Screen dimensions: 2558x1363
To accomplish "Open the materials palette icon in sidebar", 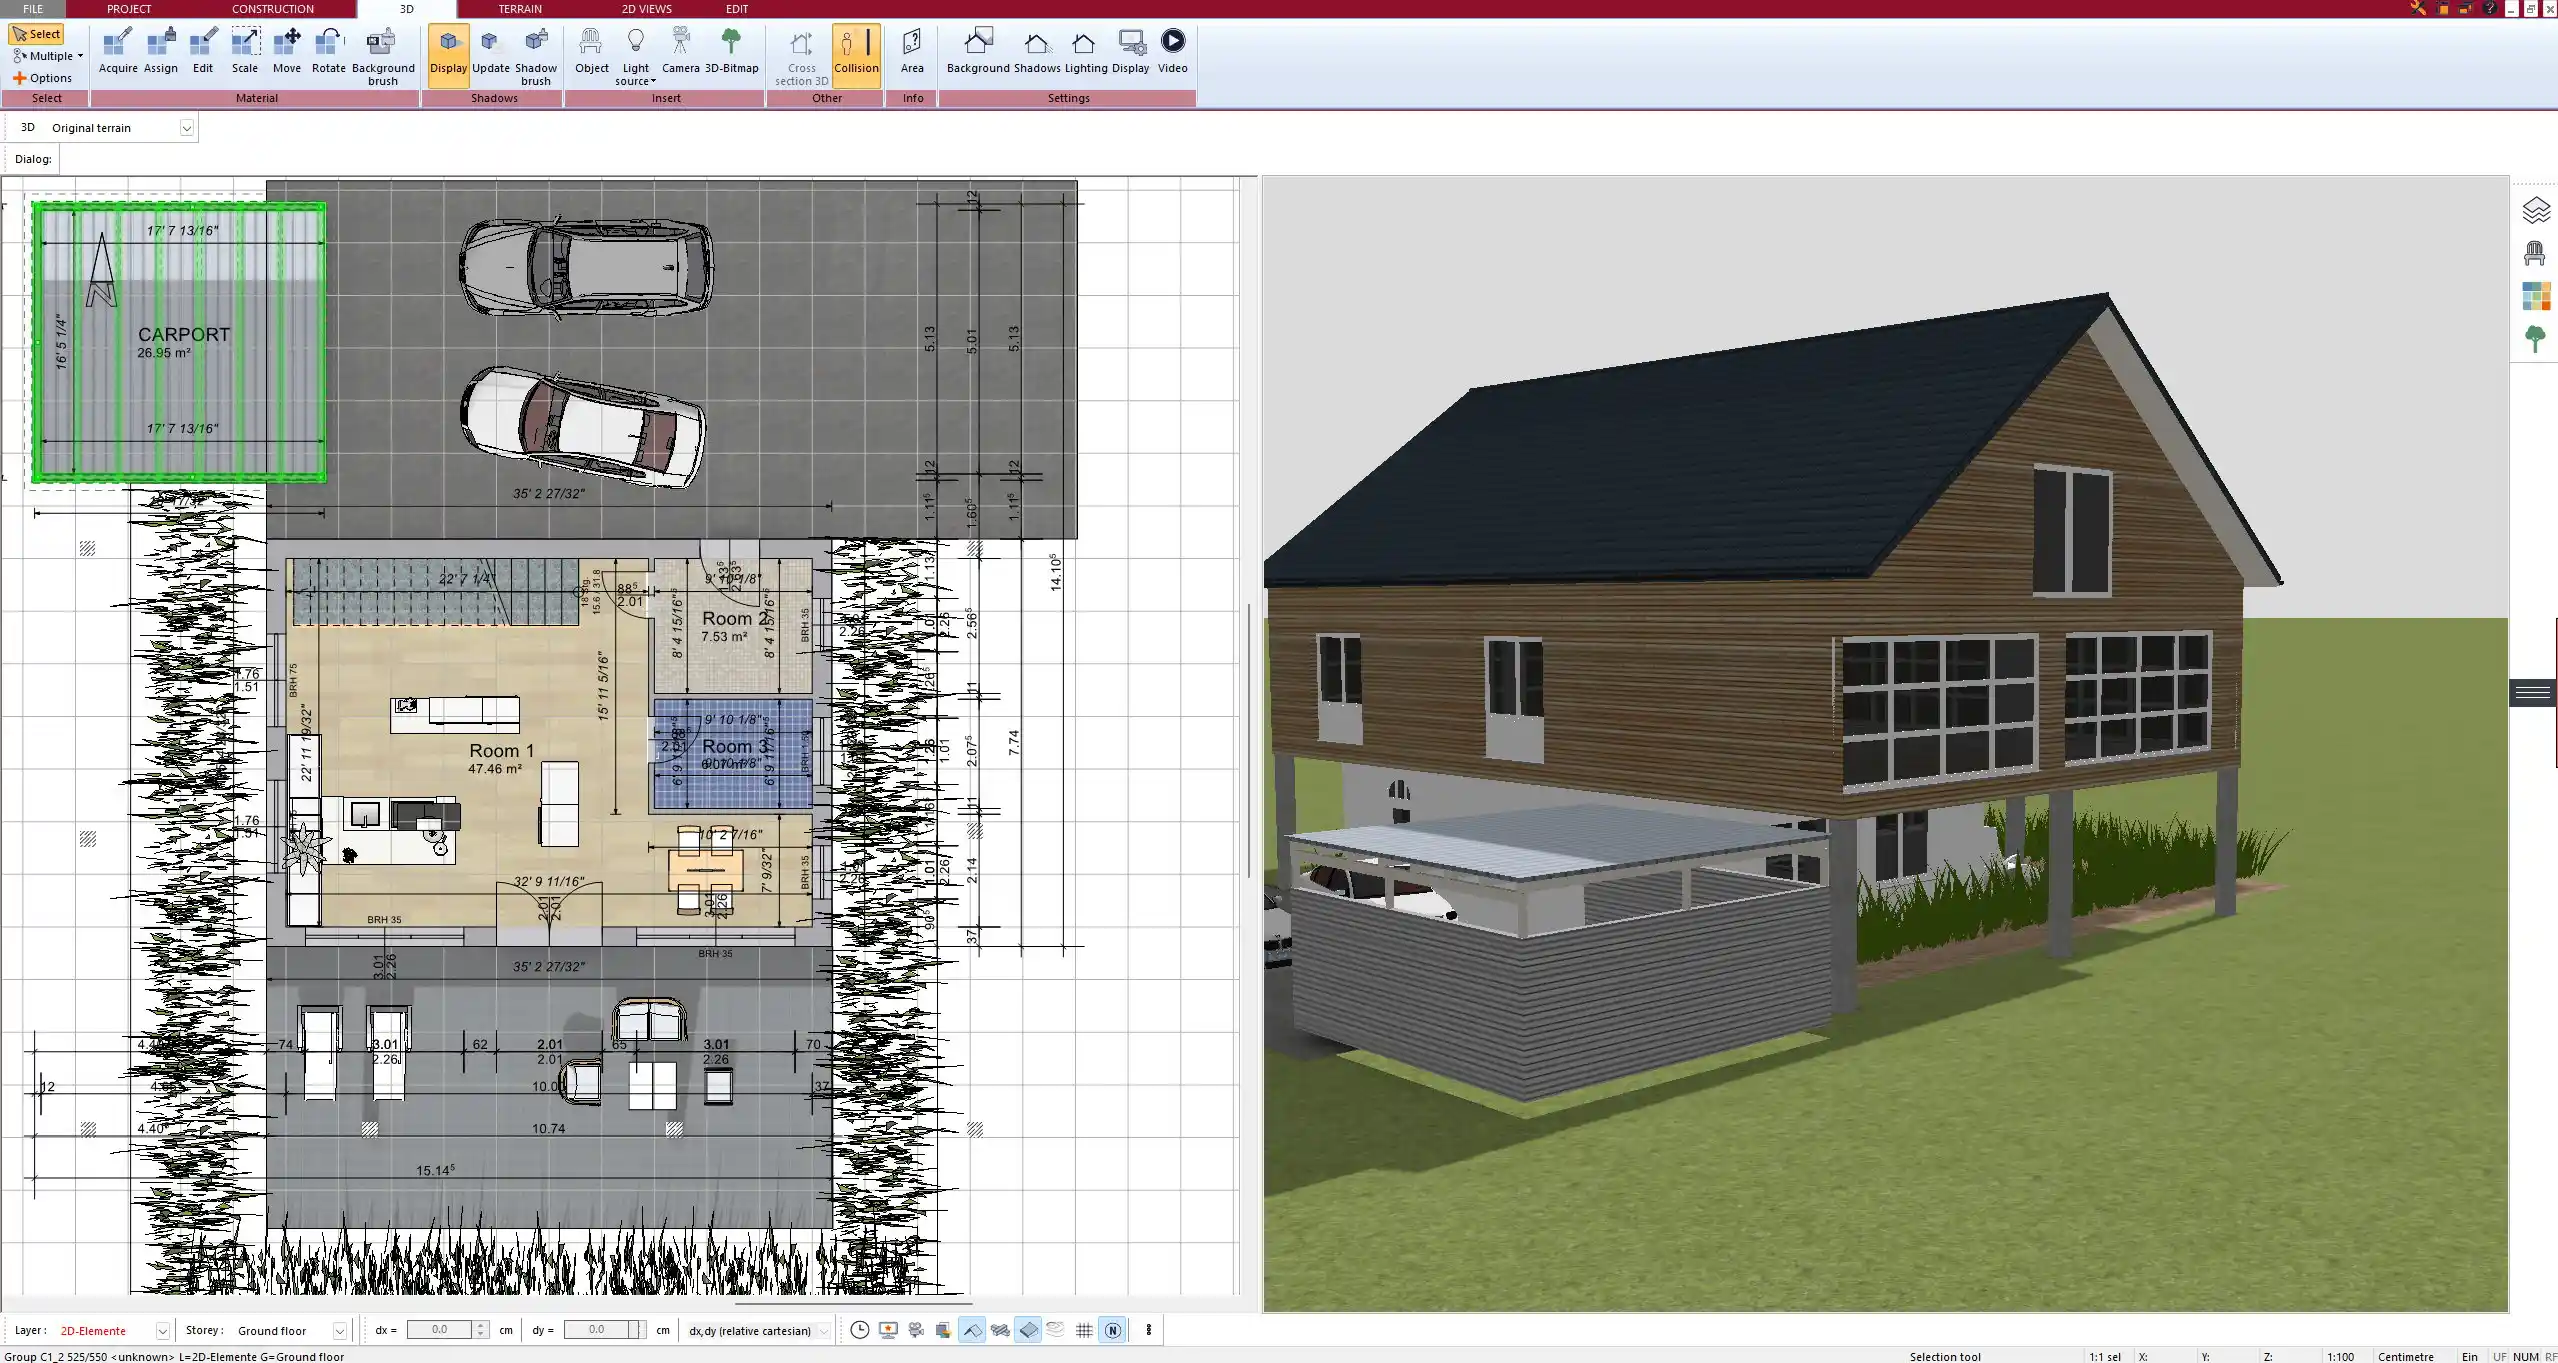I will point(2536,297).
